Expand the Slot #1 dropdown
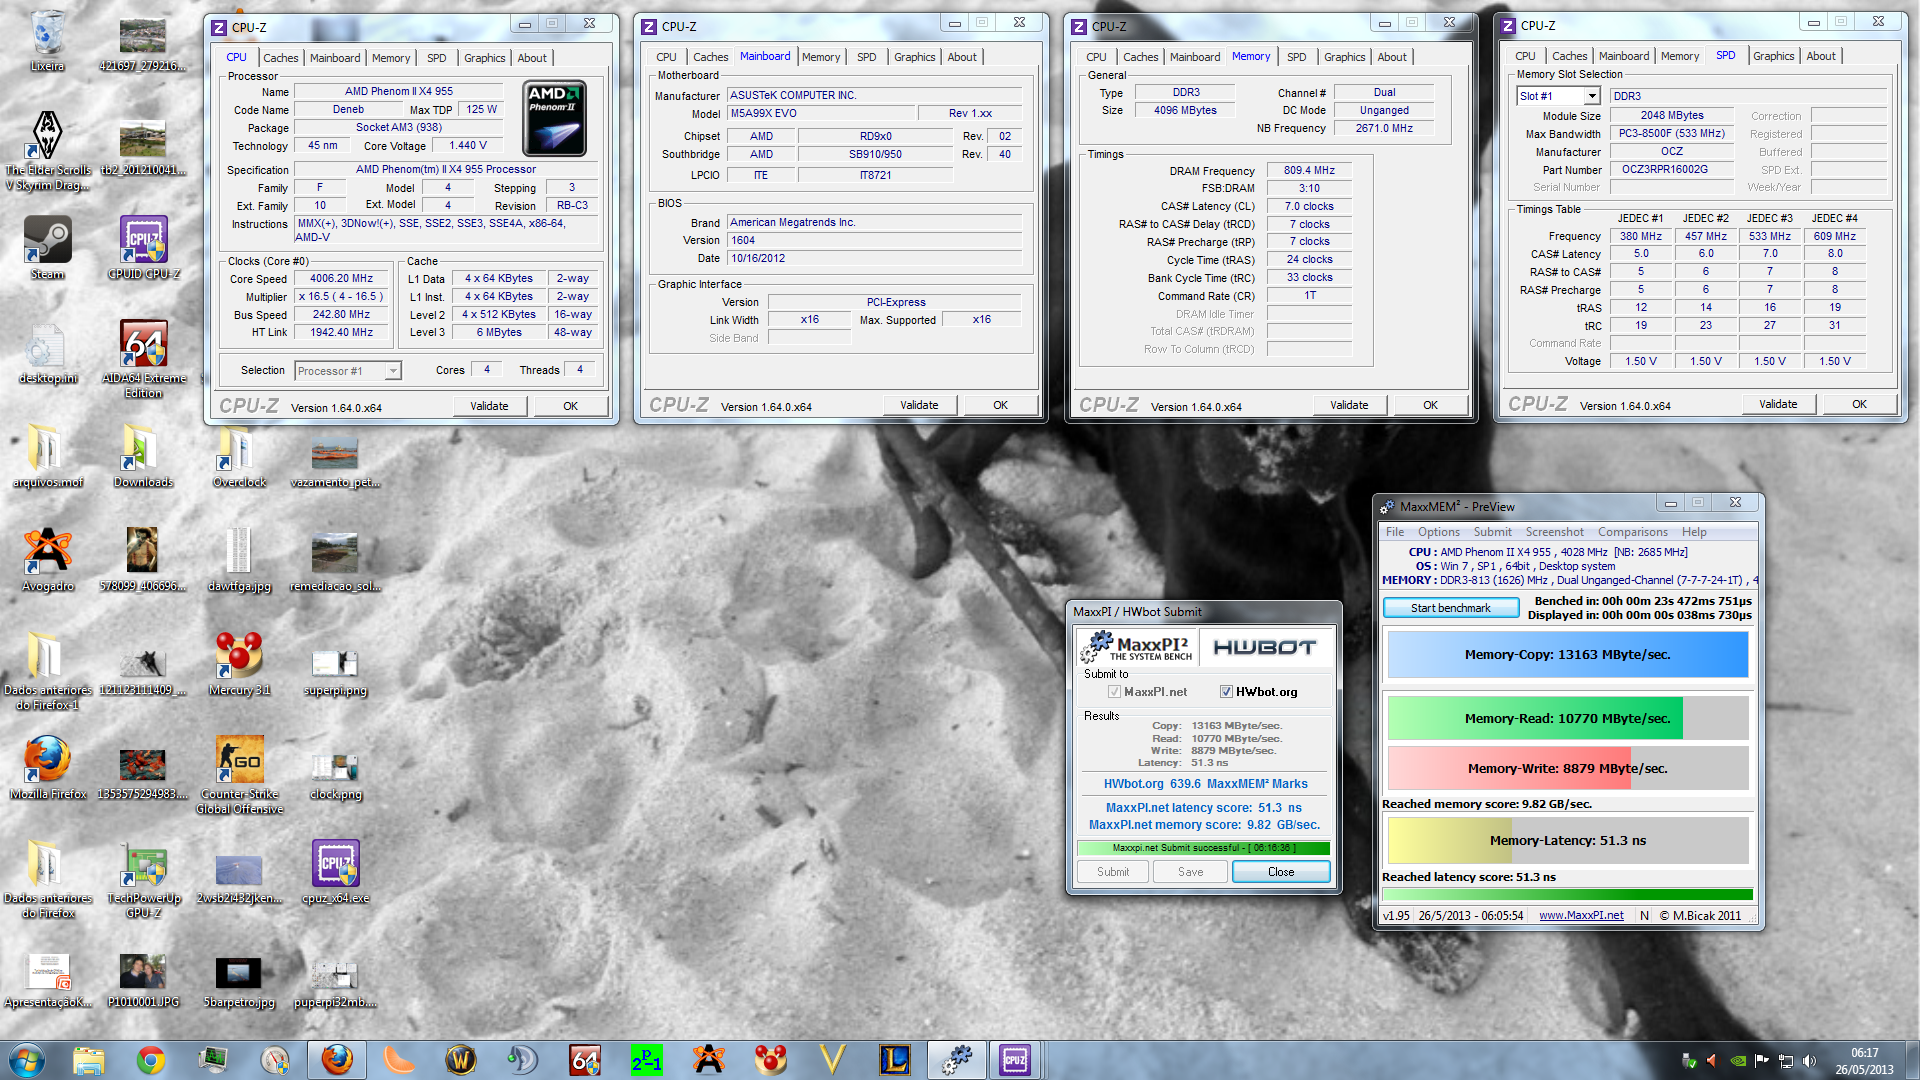 [1592, 97]
